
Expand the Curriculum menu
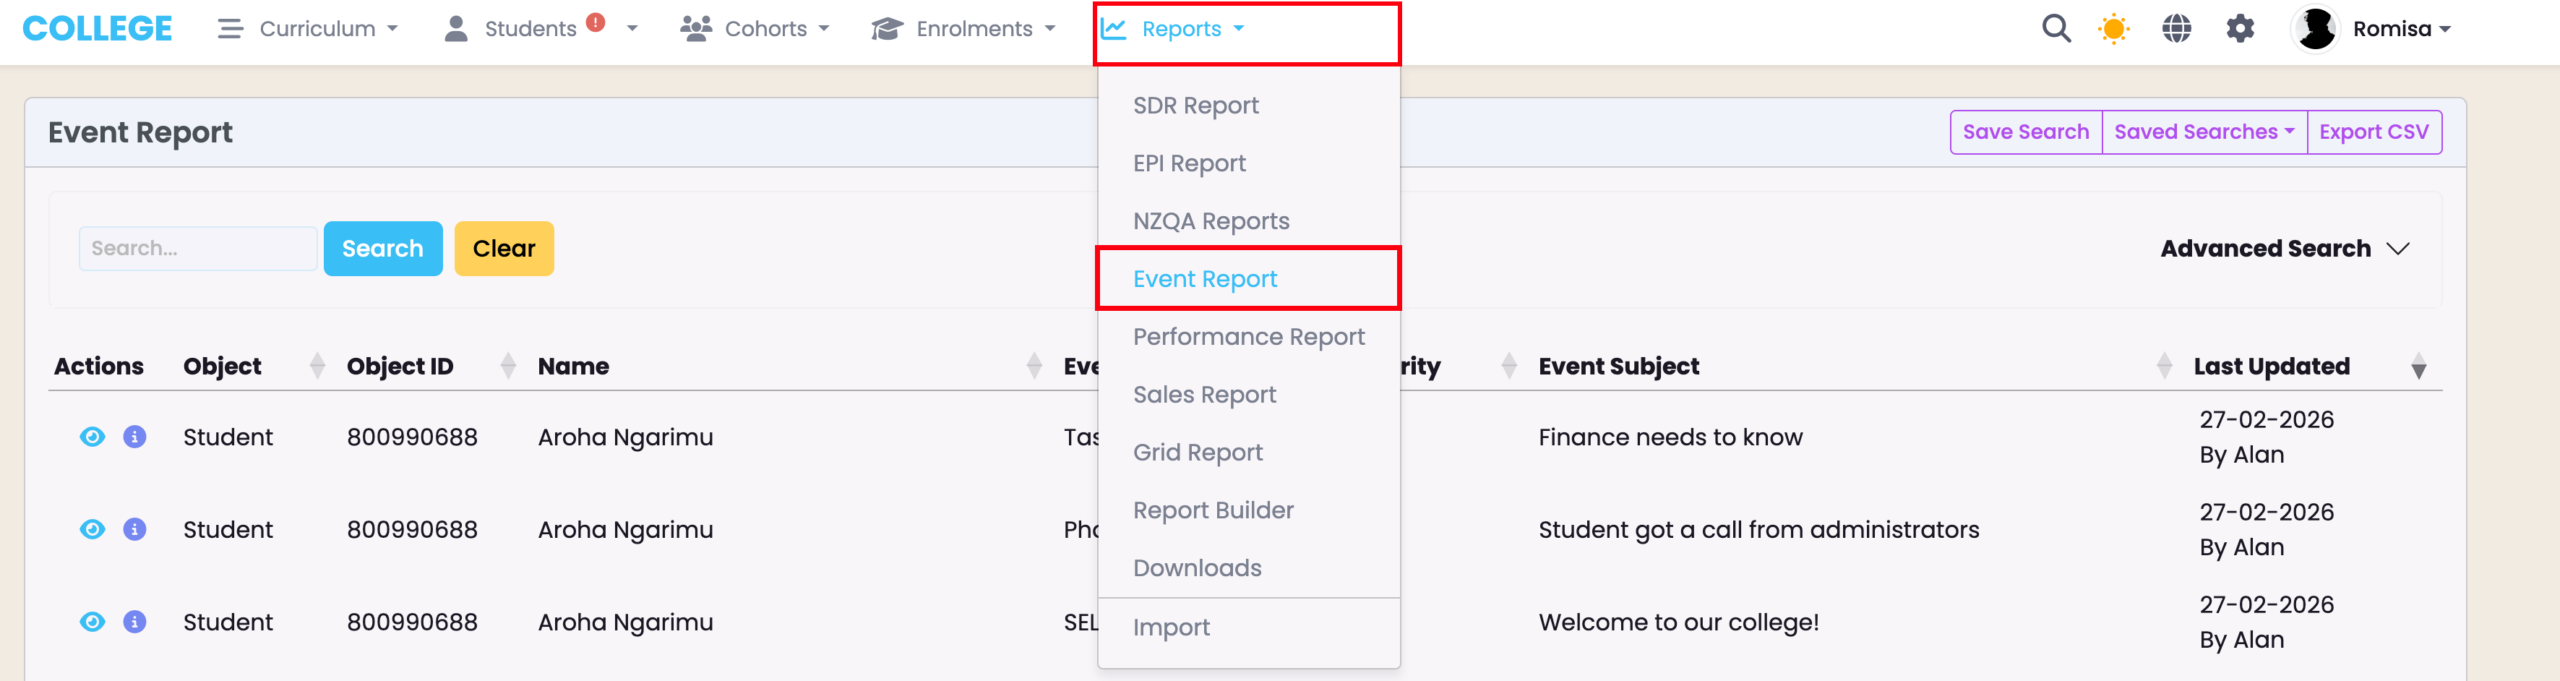click(x=308, y=29)
